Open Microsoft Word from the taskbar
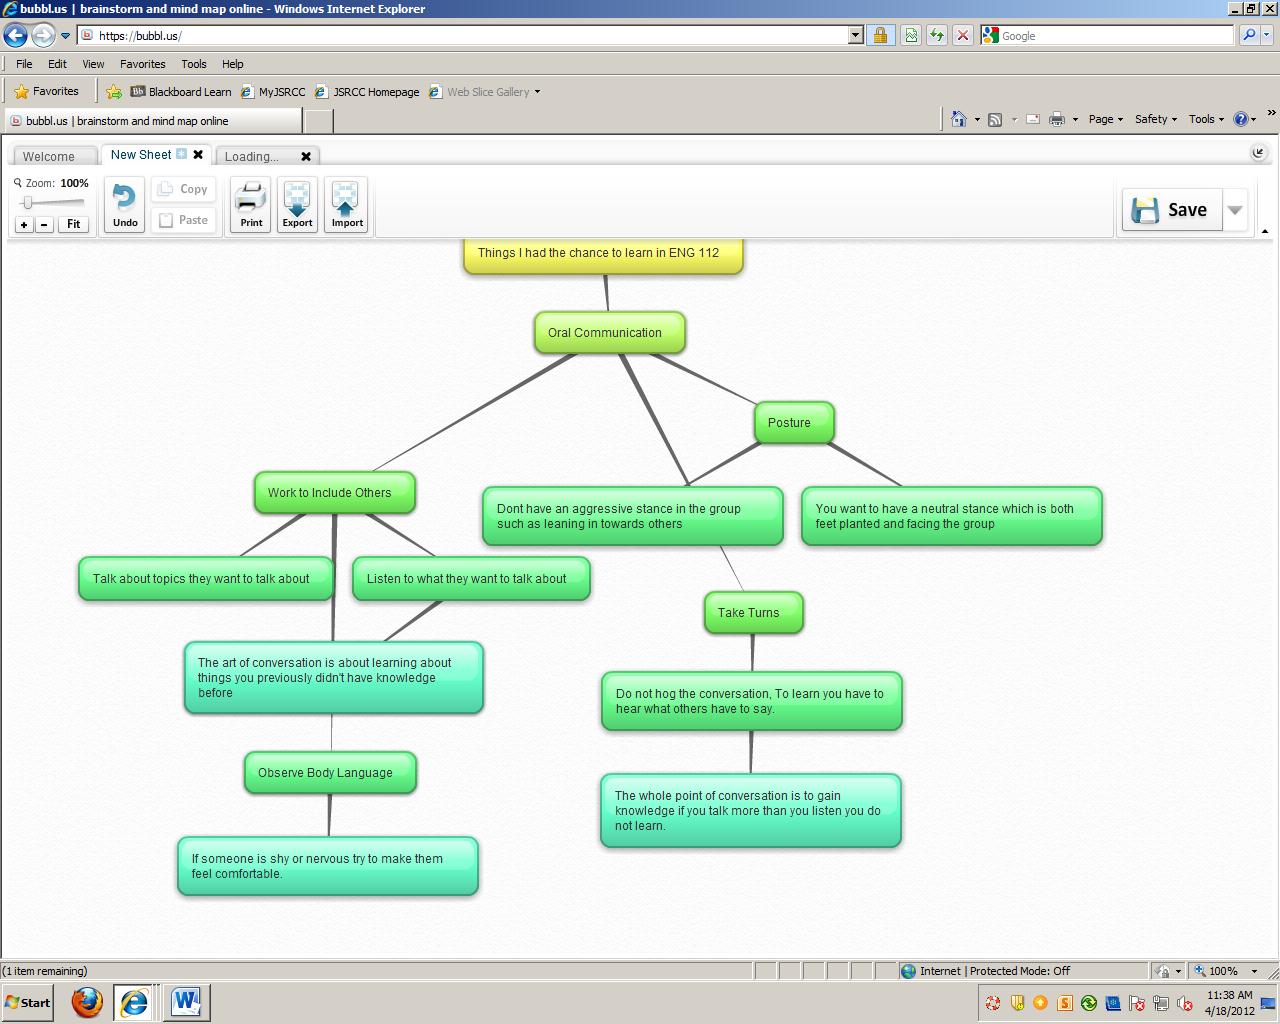 tap(186, 1001)
